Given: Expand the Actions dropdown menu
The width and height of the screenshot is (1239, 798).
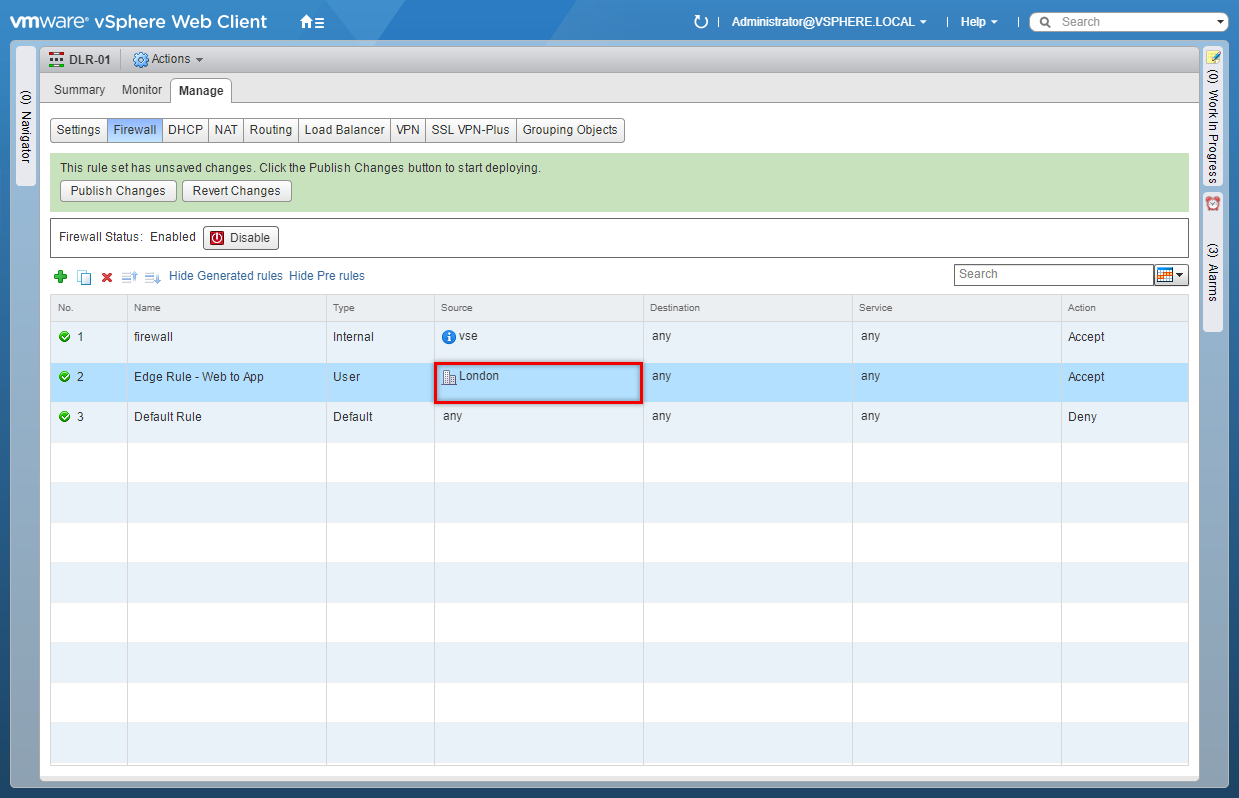Looking at the screenshot, I should [x=168, y=60].
